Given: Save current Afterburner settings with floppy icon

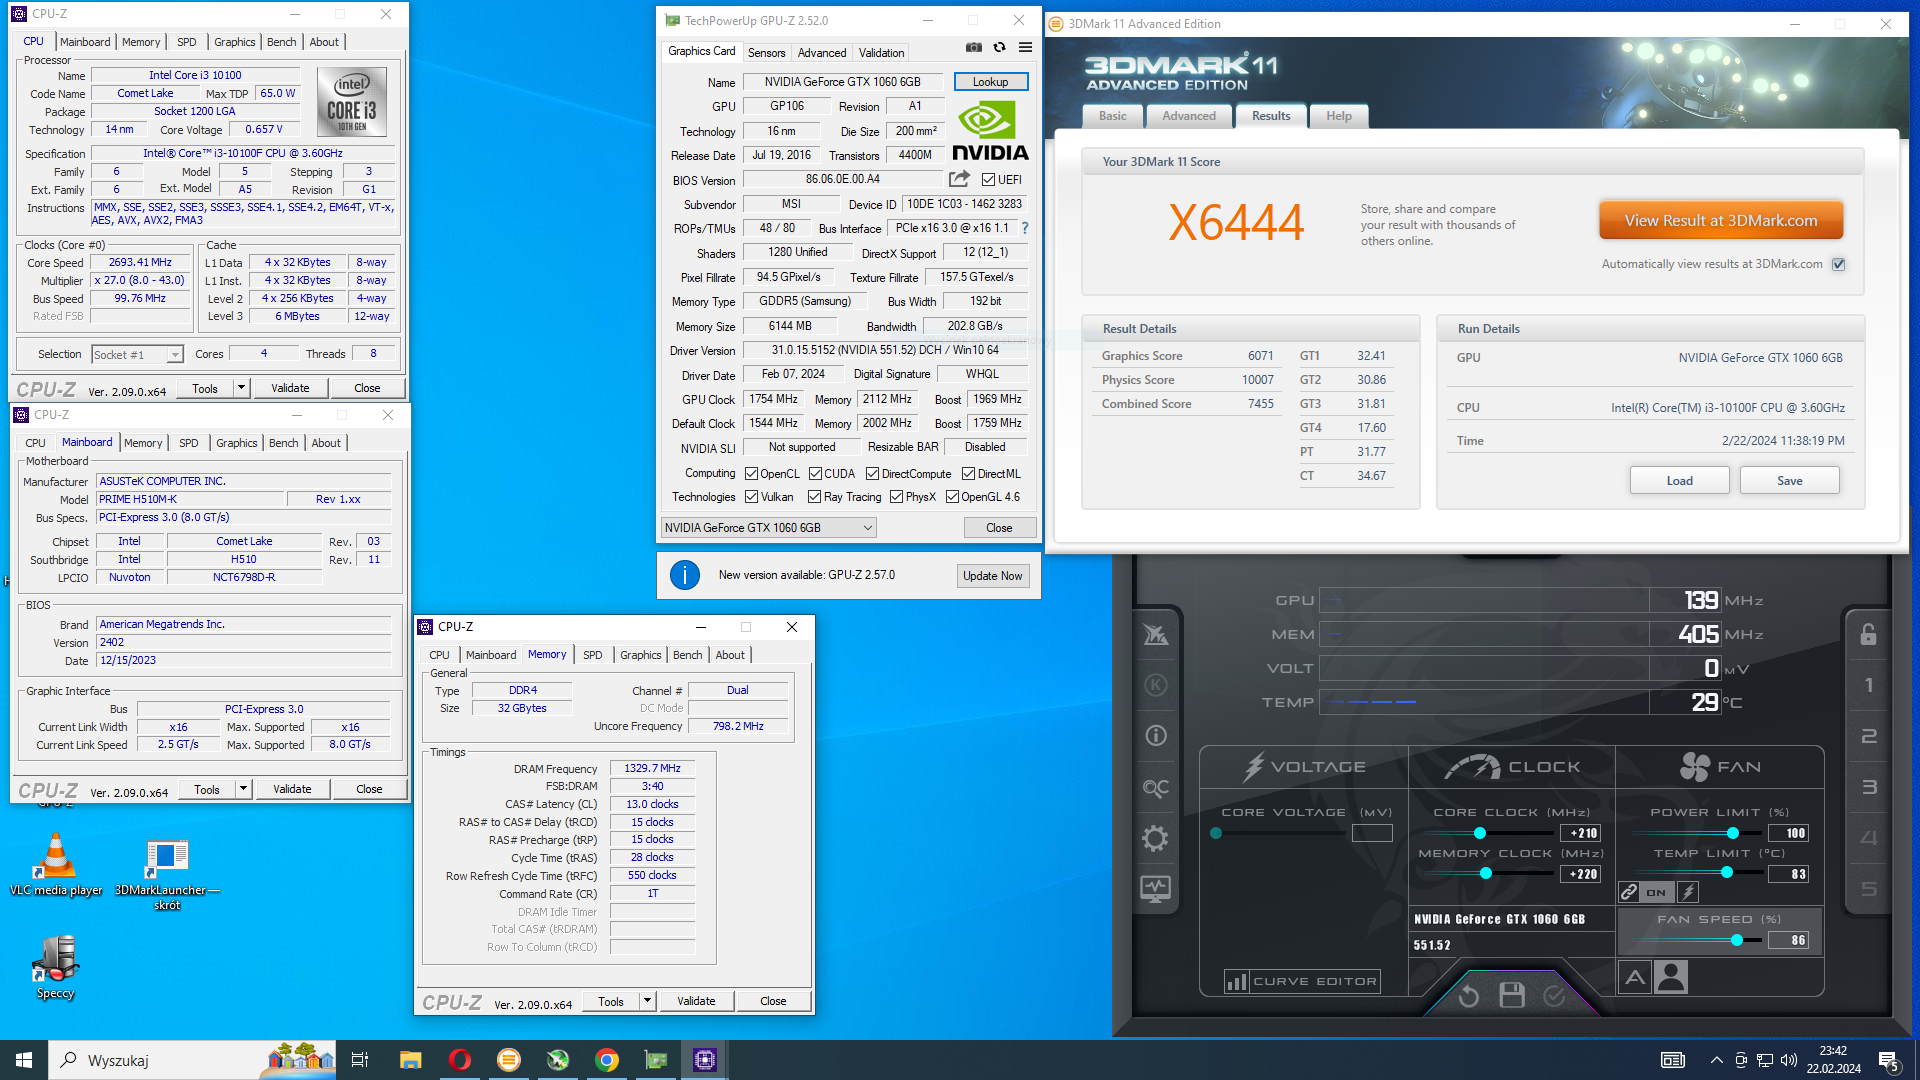Looking at the screenshot, I should 1512,995.
